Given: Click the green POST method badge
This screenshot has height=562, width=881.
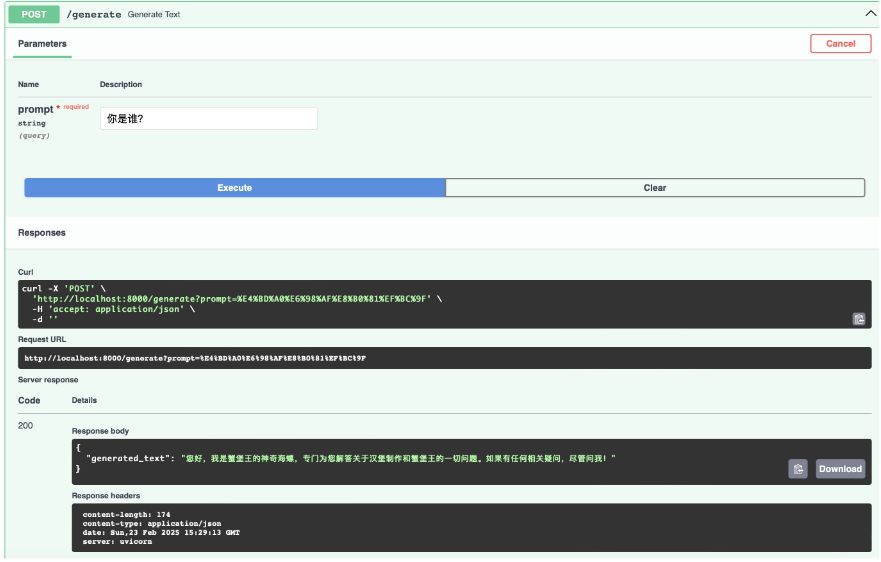Looking at the screenshot, I should coord(34,15).
